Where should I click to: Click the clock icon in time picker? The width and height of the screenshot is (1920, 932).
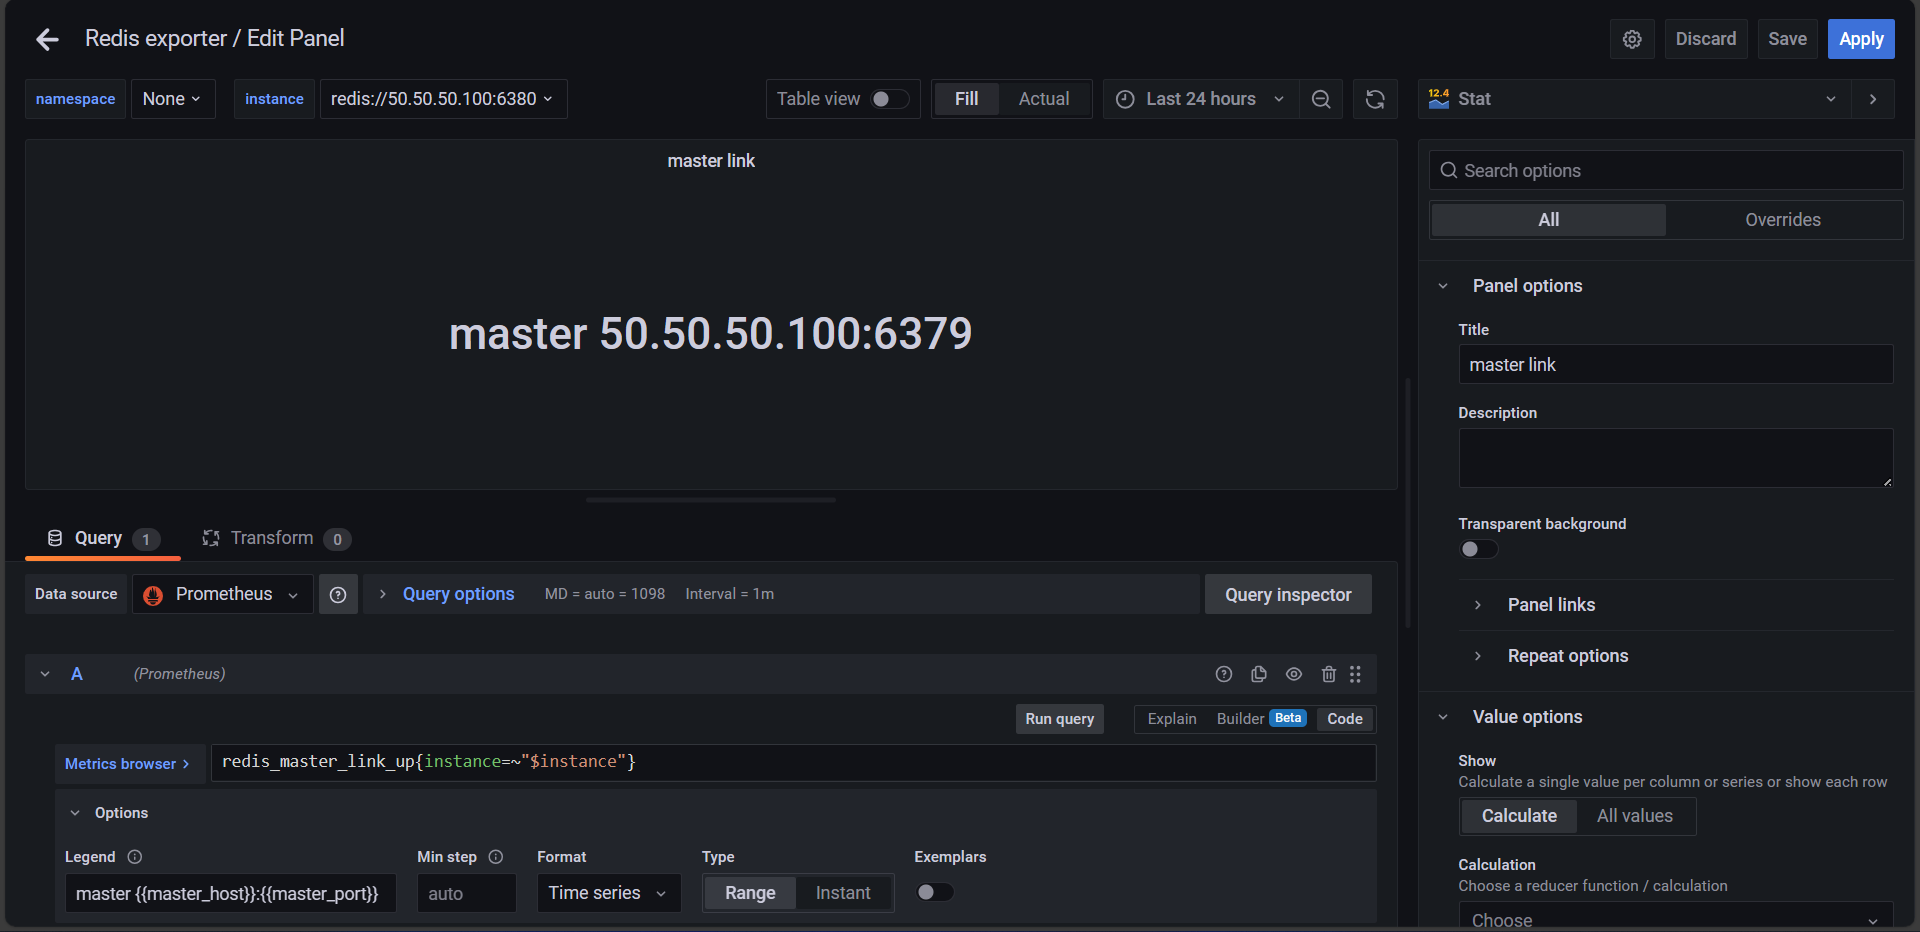point(1125,99)
